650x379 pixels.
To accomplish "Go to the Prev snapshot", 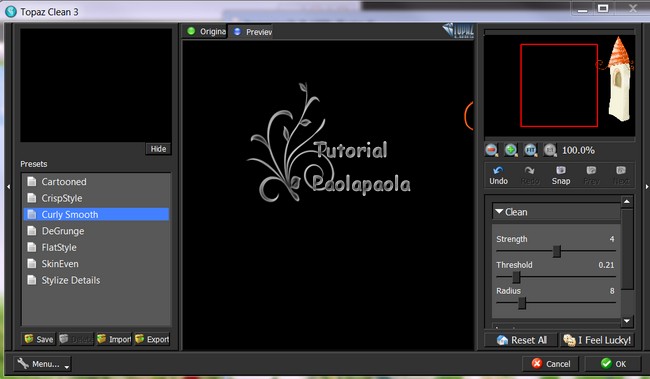I will click(591, 175).
